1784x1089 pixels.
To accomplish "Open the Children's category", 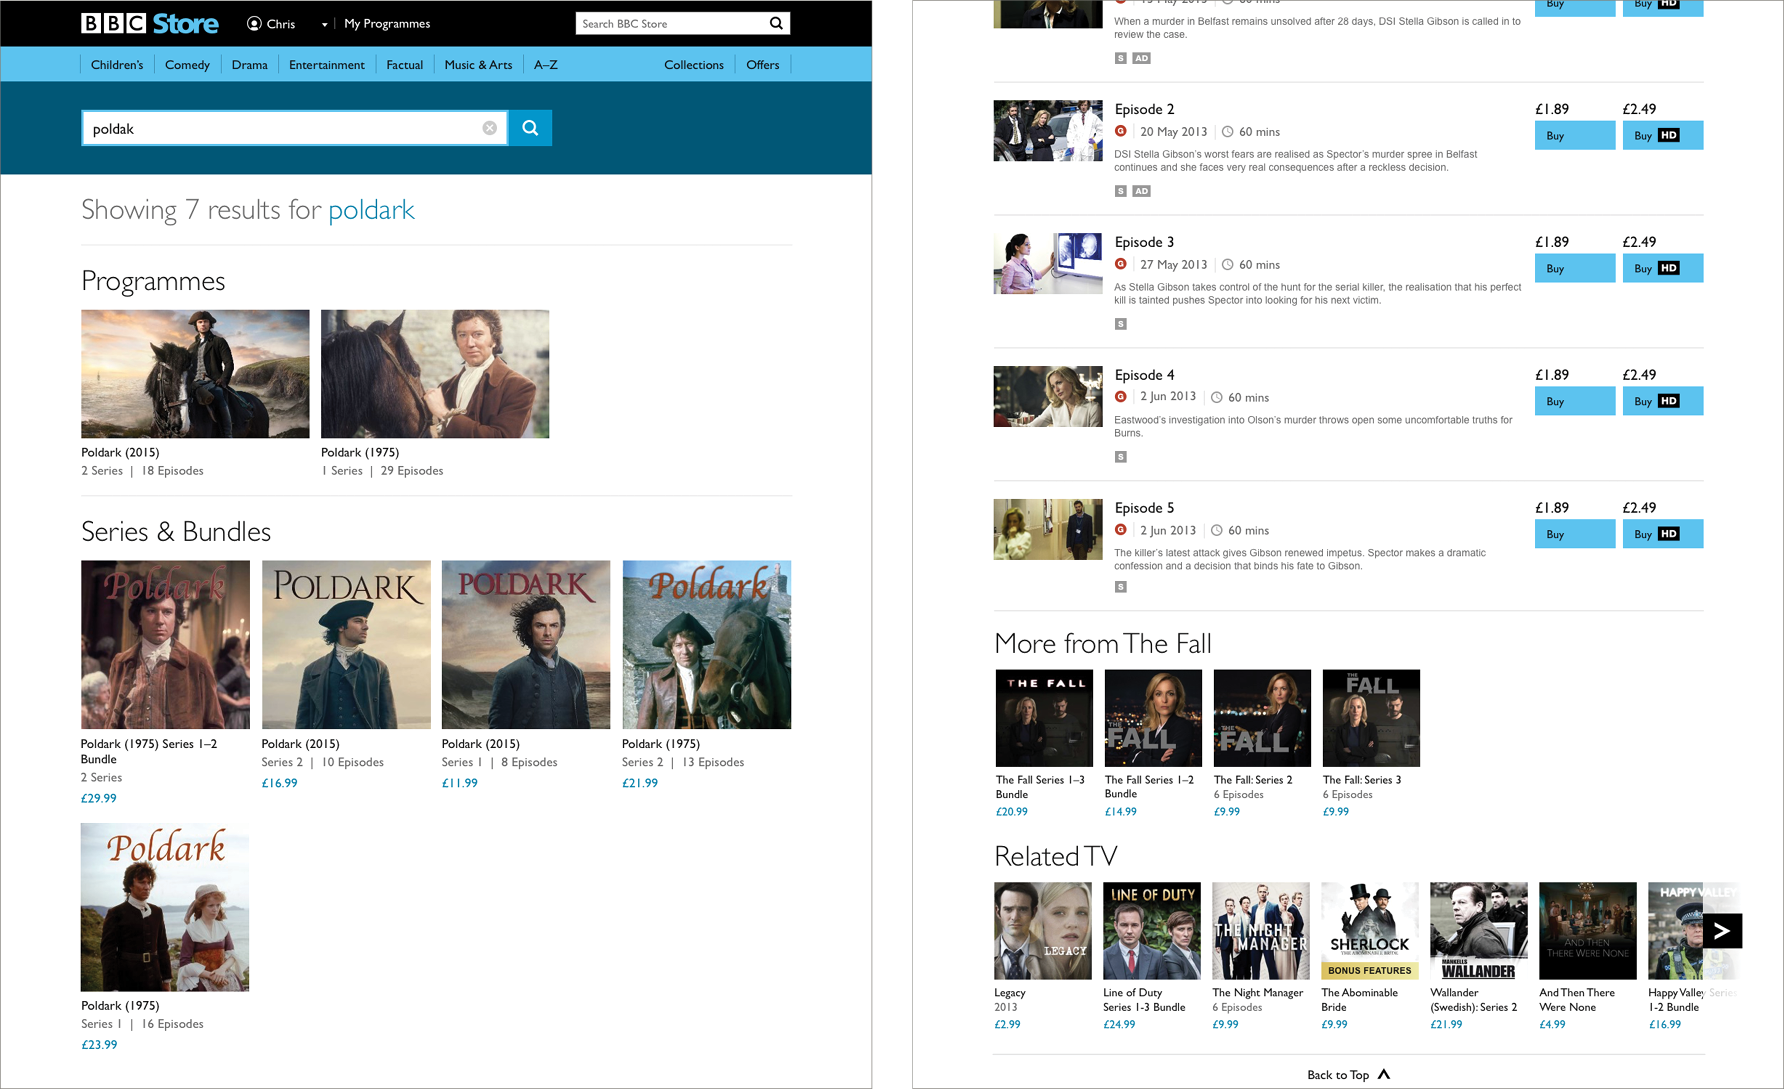I will point(117,65).
